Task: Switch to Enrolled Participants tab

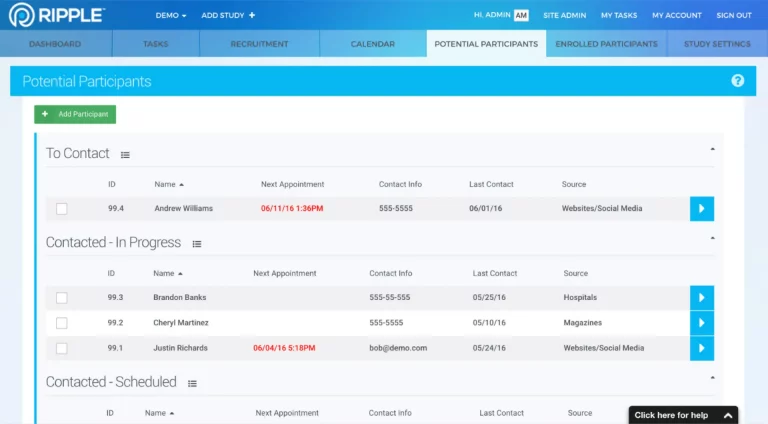Action: point(606,44)
